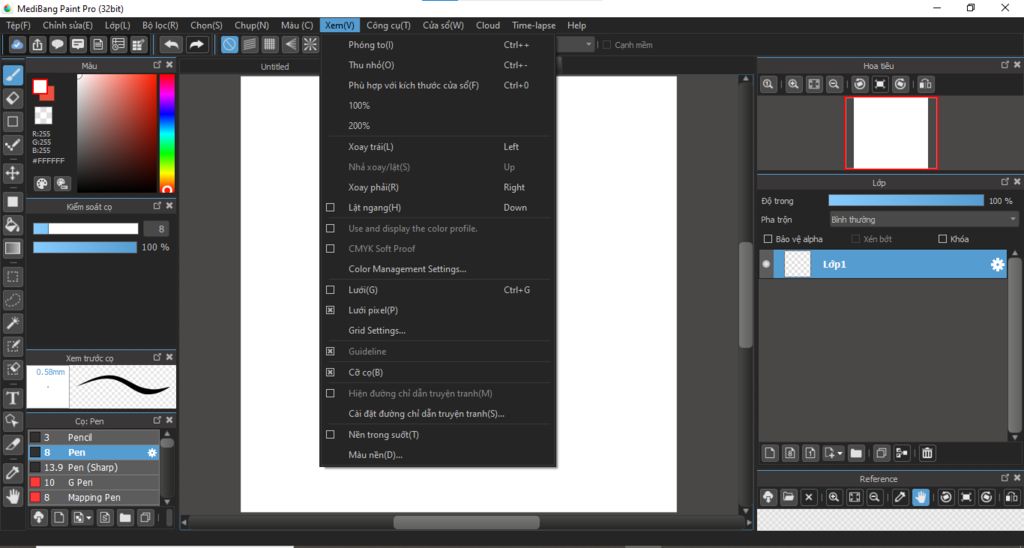Open reference image folder icon
The image size is (1024, 548).
tap(789, 497)
